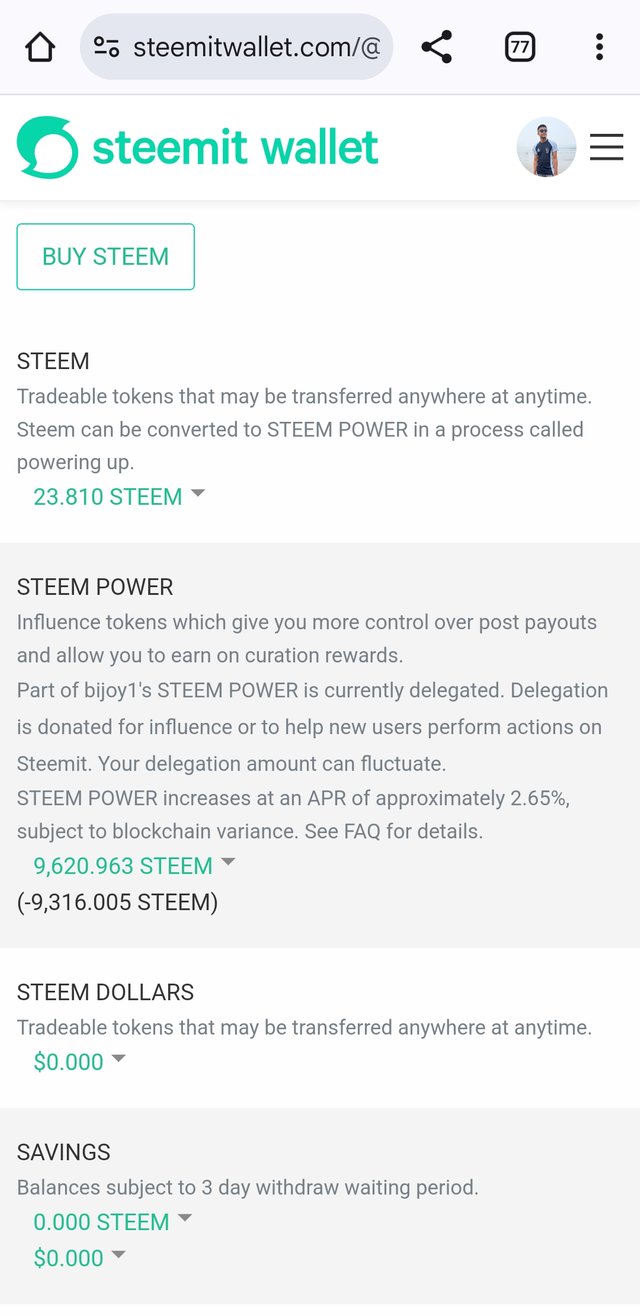This screenshot has width=640, height=1316.
Task: Click the Steemit speech-bubble logo icon
Action: (47, 148)
